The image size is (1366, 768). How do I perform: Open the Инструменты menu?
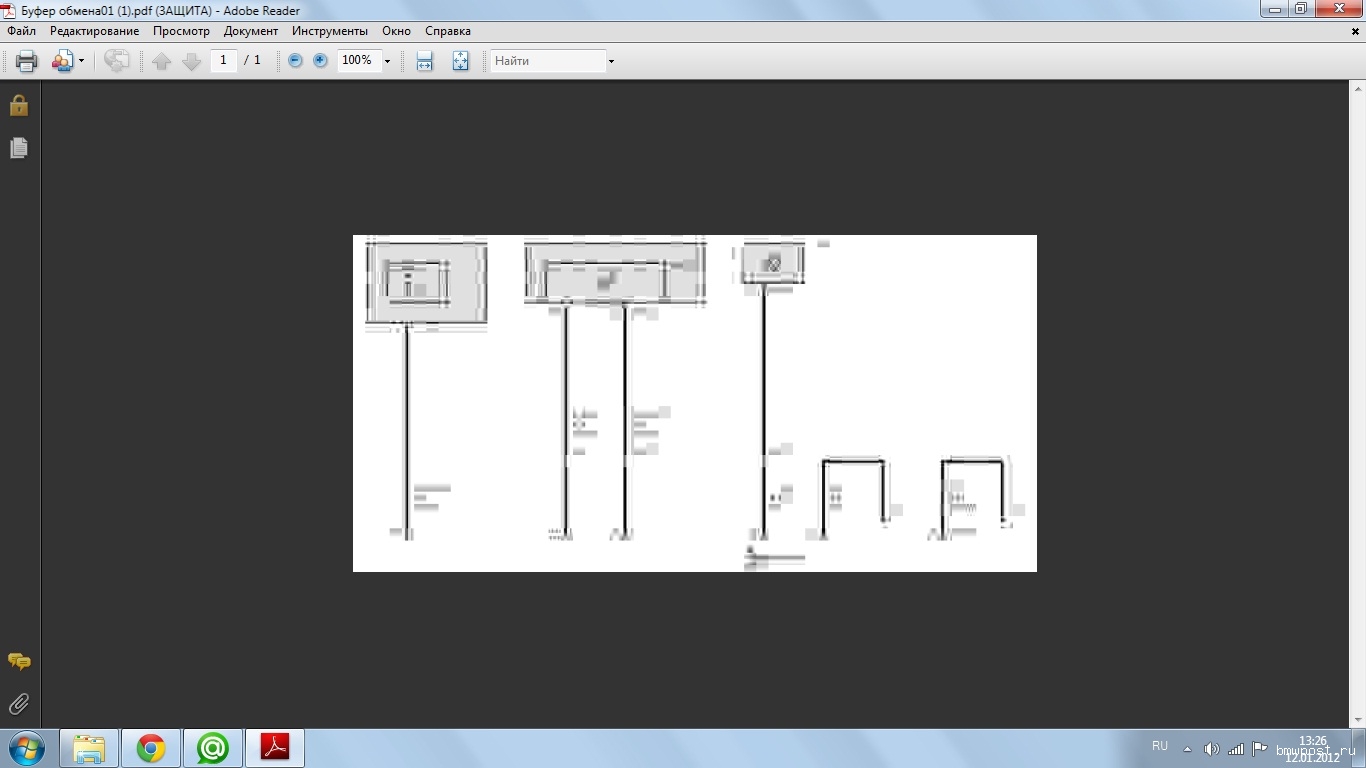click(330, 31)
